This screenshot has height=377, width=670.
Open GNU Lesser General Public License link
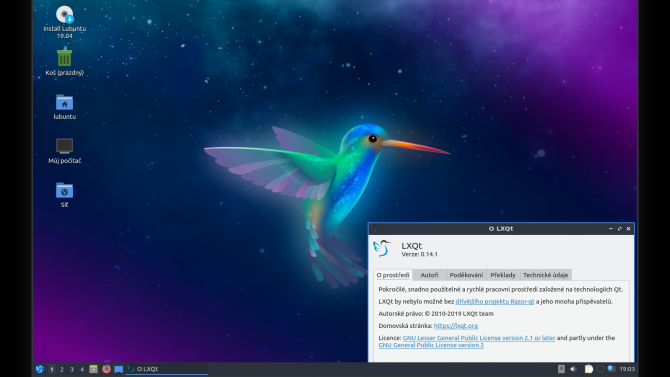pos(479,338)
